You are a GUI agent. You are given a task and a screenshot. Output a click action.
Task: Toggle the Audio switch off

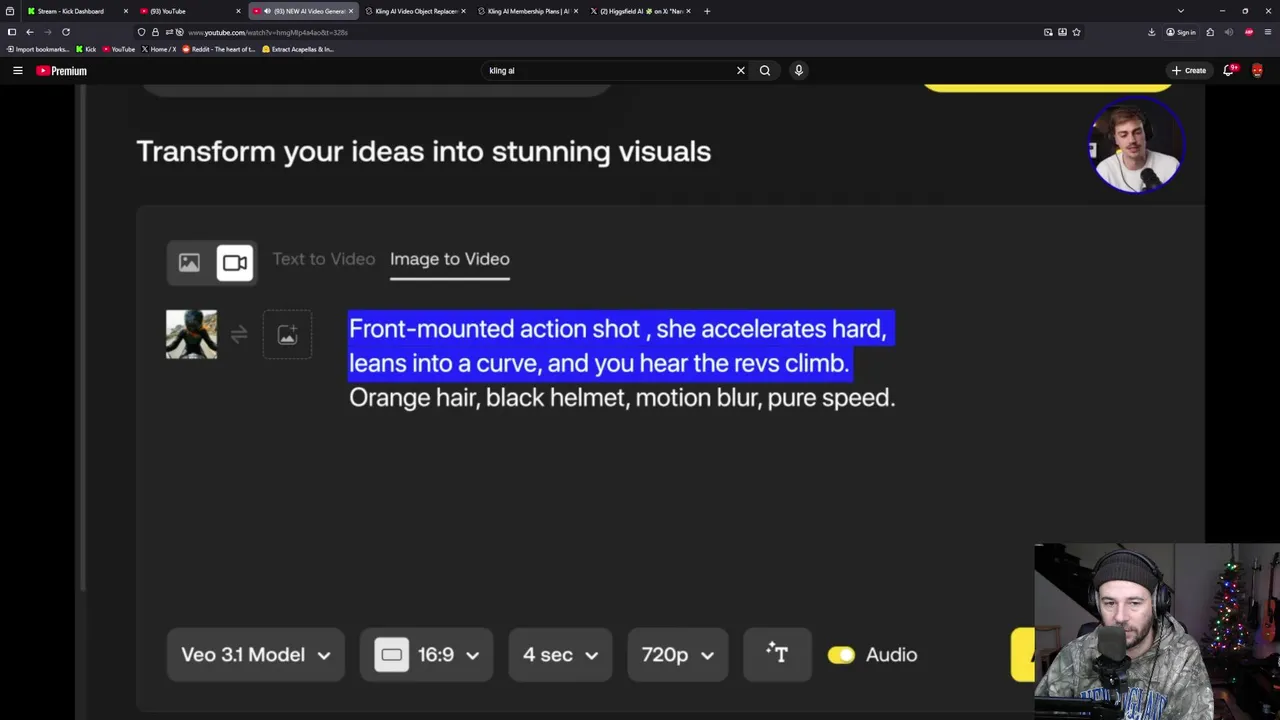click(x=841, y=655)
